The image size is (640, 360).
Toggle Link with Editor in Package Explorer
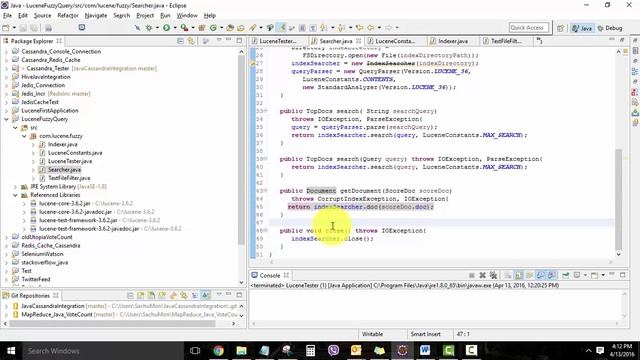coord(191,41)
